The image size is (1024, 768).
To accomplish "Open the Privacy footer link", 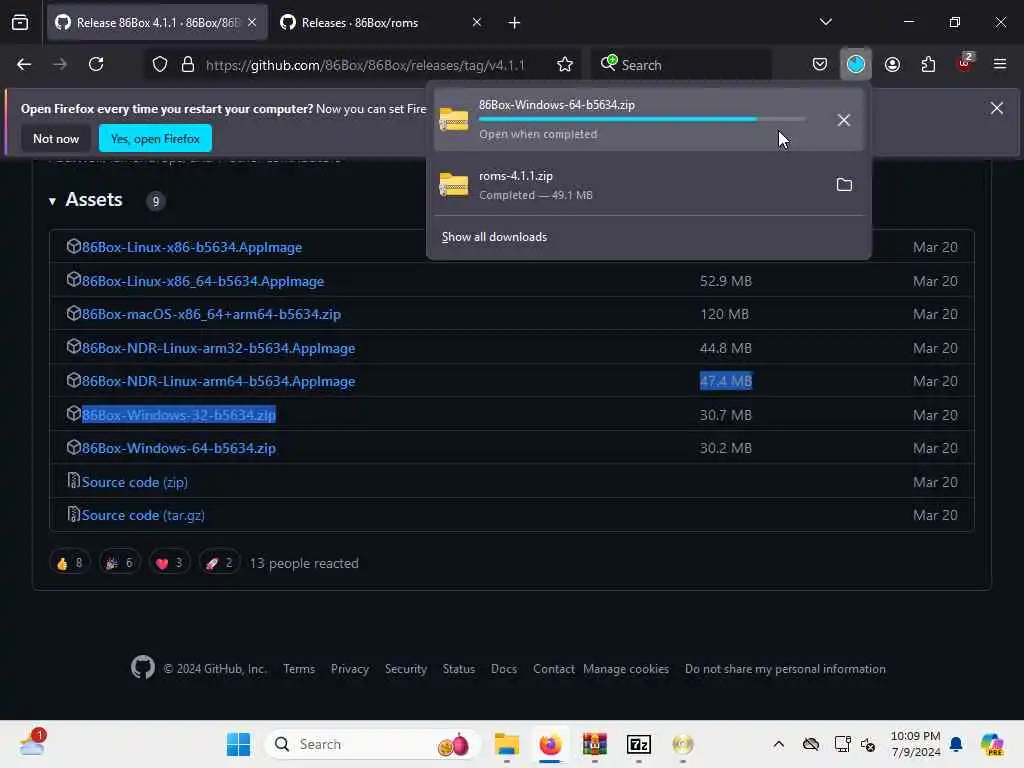I will tap(349, 669).
